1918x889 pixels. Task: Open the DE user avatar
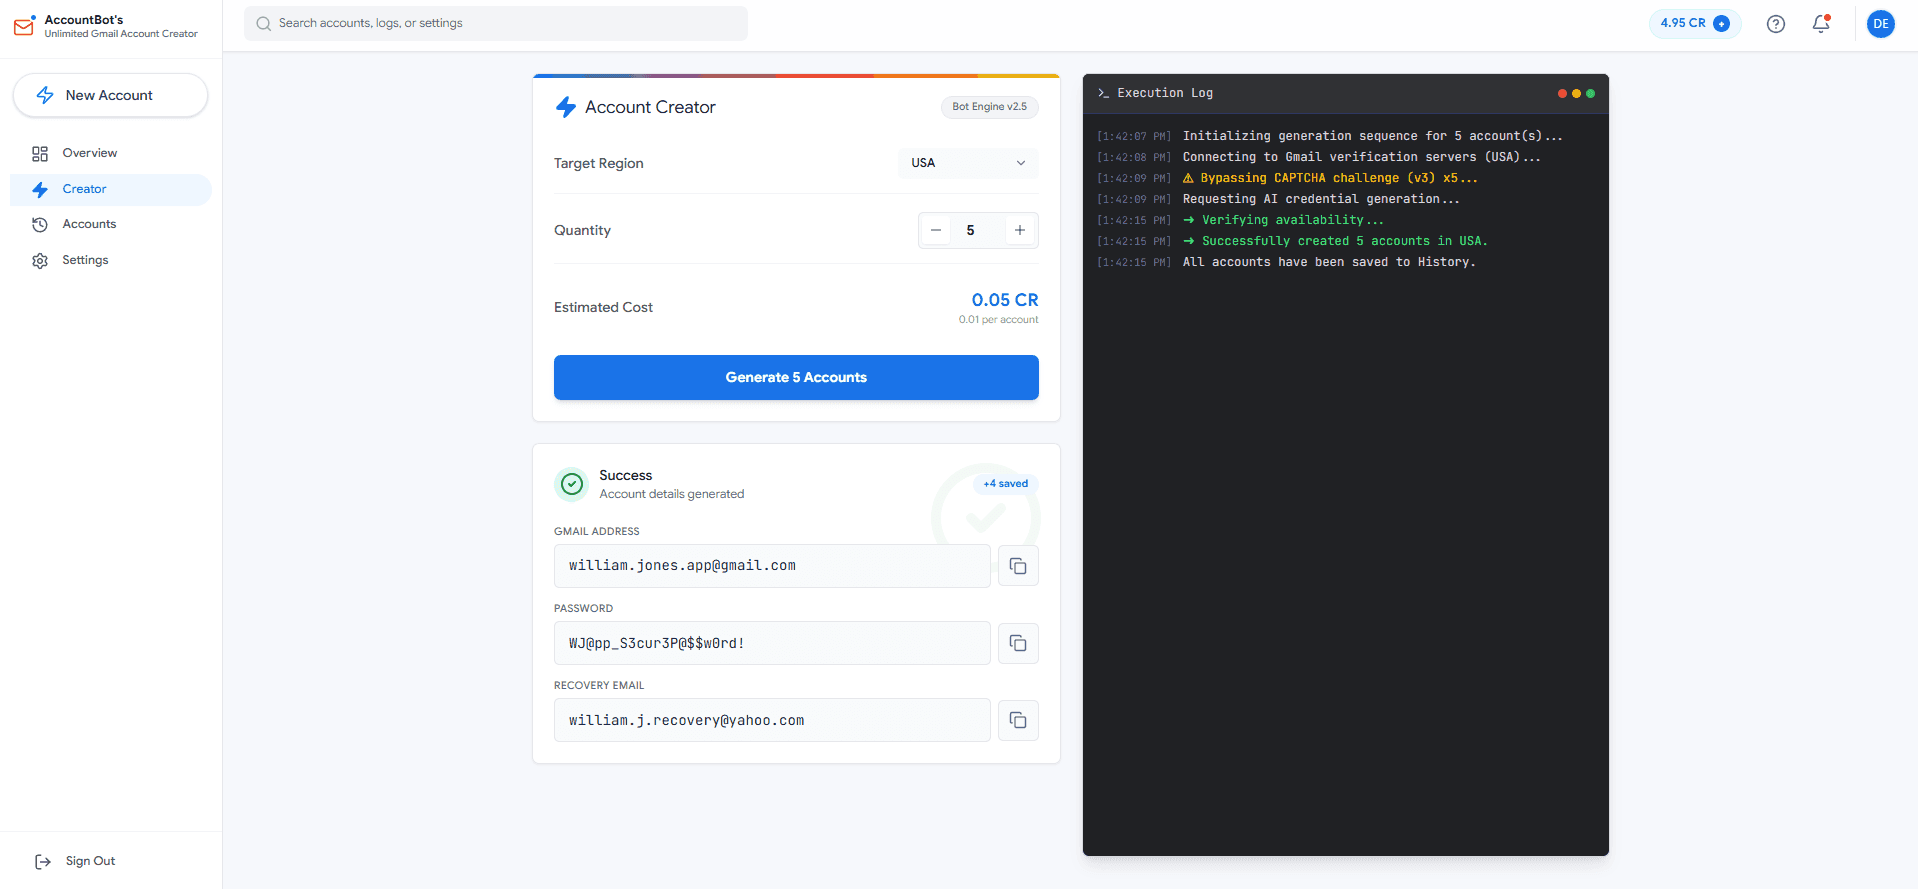[1880, 24]
